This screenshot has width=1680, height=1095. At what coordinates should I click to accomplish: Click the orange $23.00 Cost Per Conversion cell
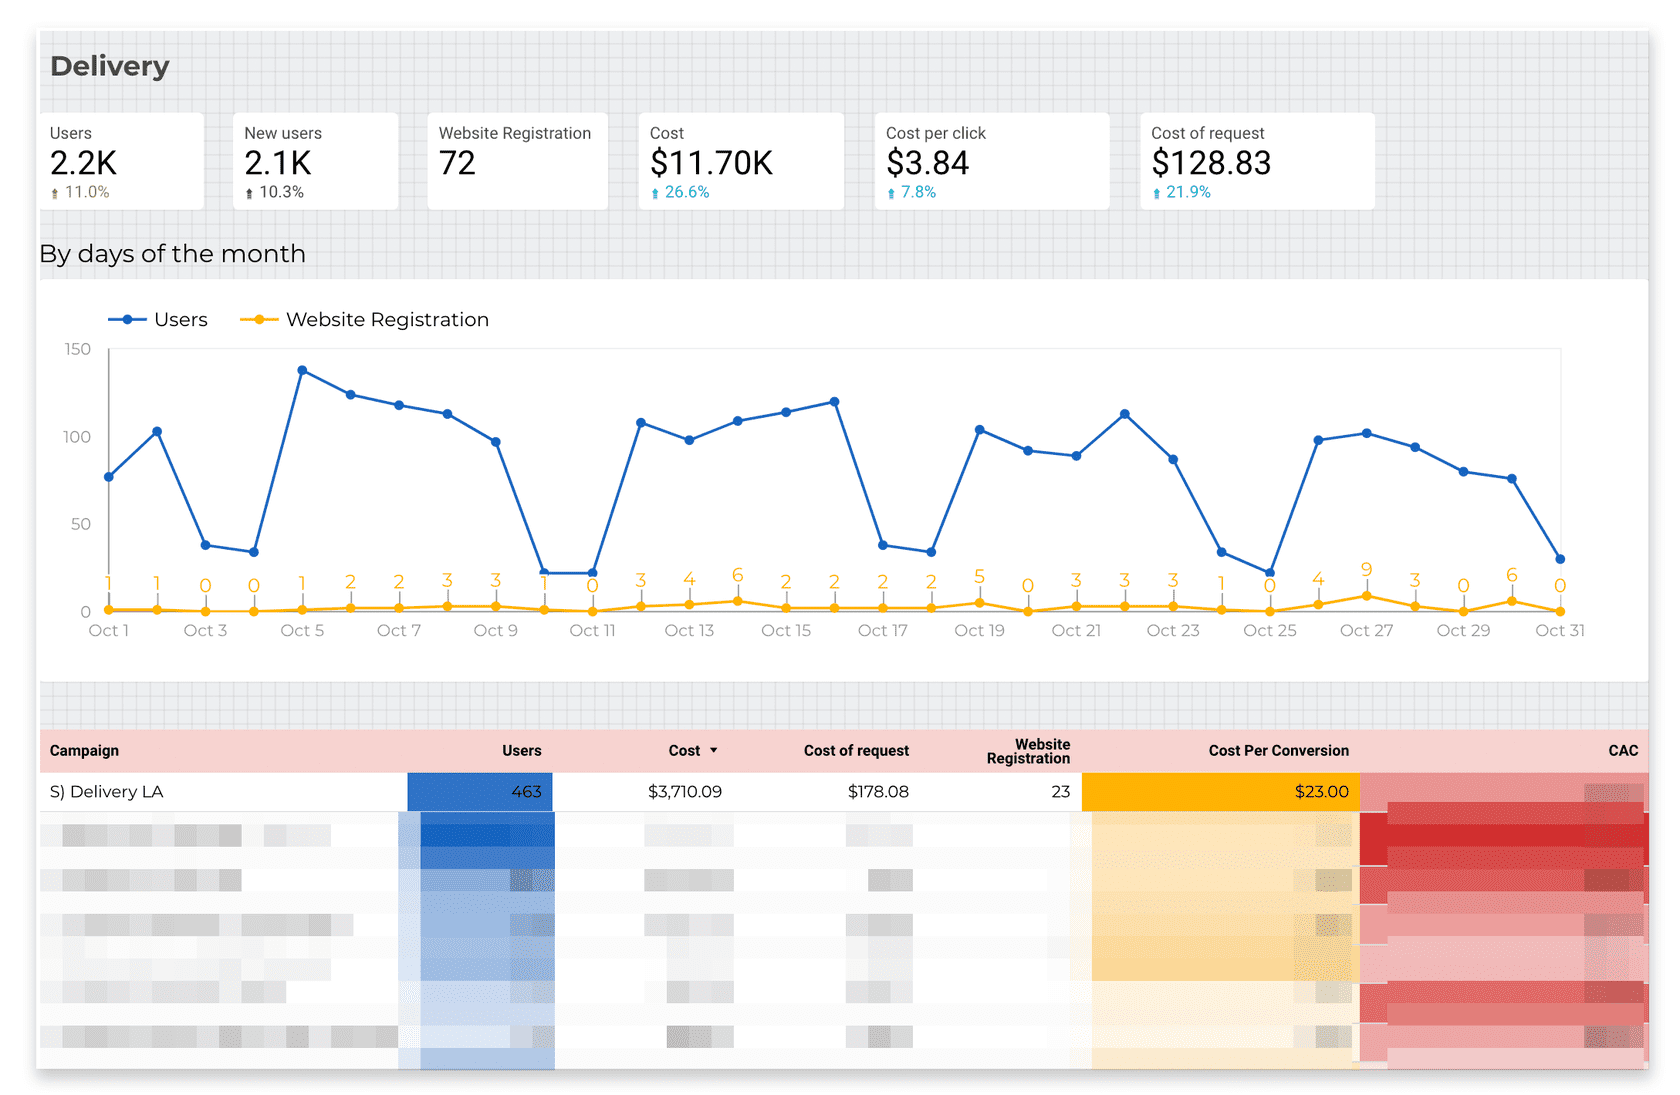pyautogui.click(x=1220, y=792)
